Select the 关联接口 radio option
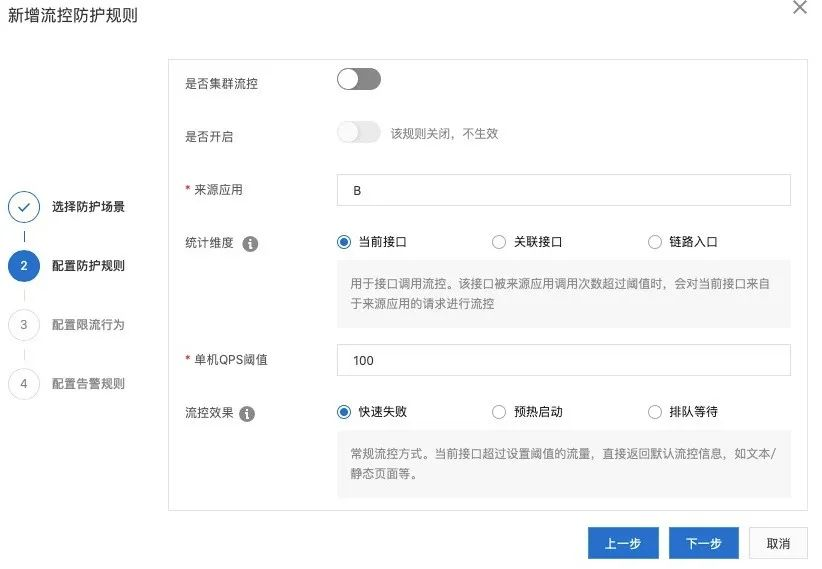 tap(499, 242)
